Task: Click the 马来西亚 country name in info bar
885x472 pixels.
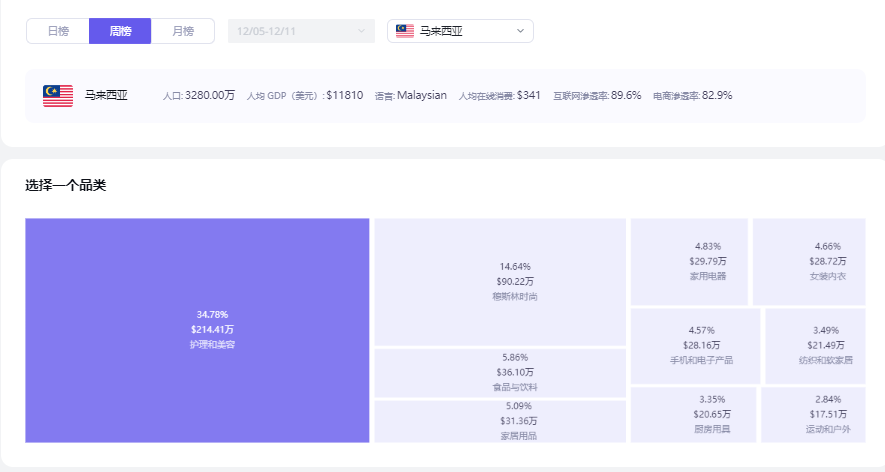Action: coord(106,95)
